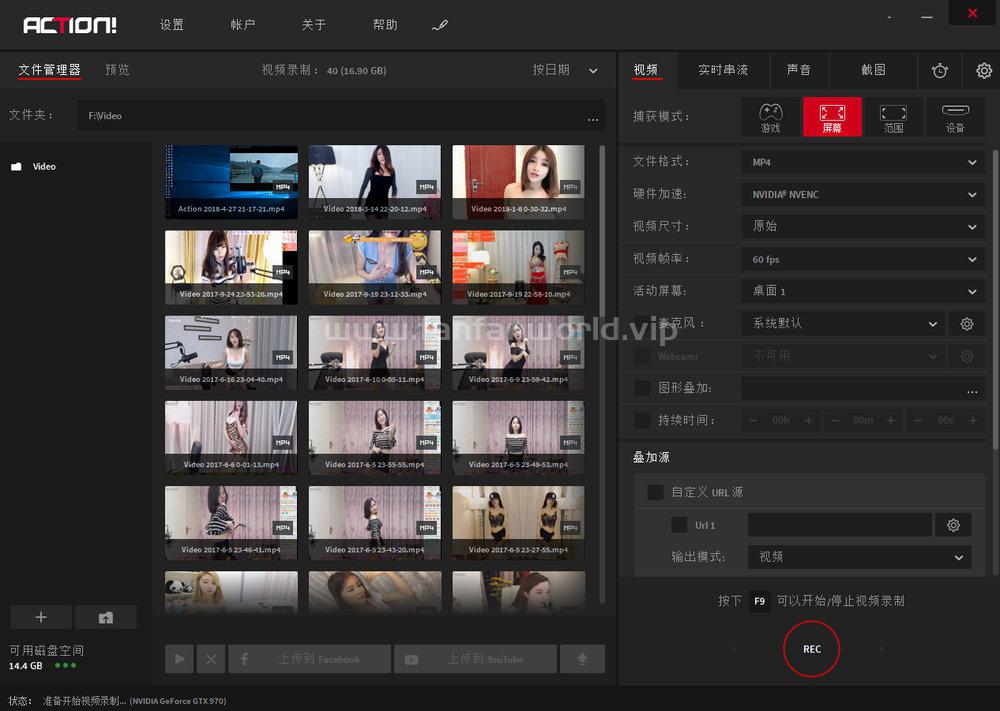
Task: Select the area capture mode icon
Action: click(x=893, y=117)
